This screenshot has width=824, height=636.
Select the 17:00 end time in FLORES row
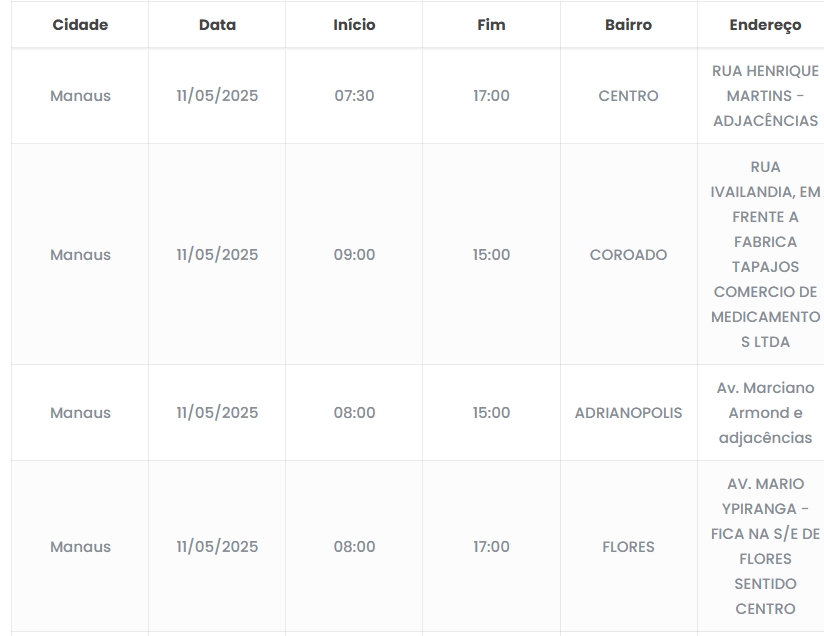pyautogui.click(x=491, y=547)
